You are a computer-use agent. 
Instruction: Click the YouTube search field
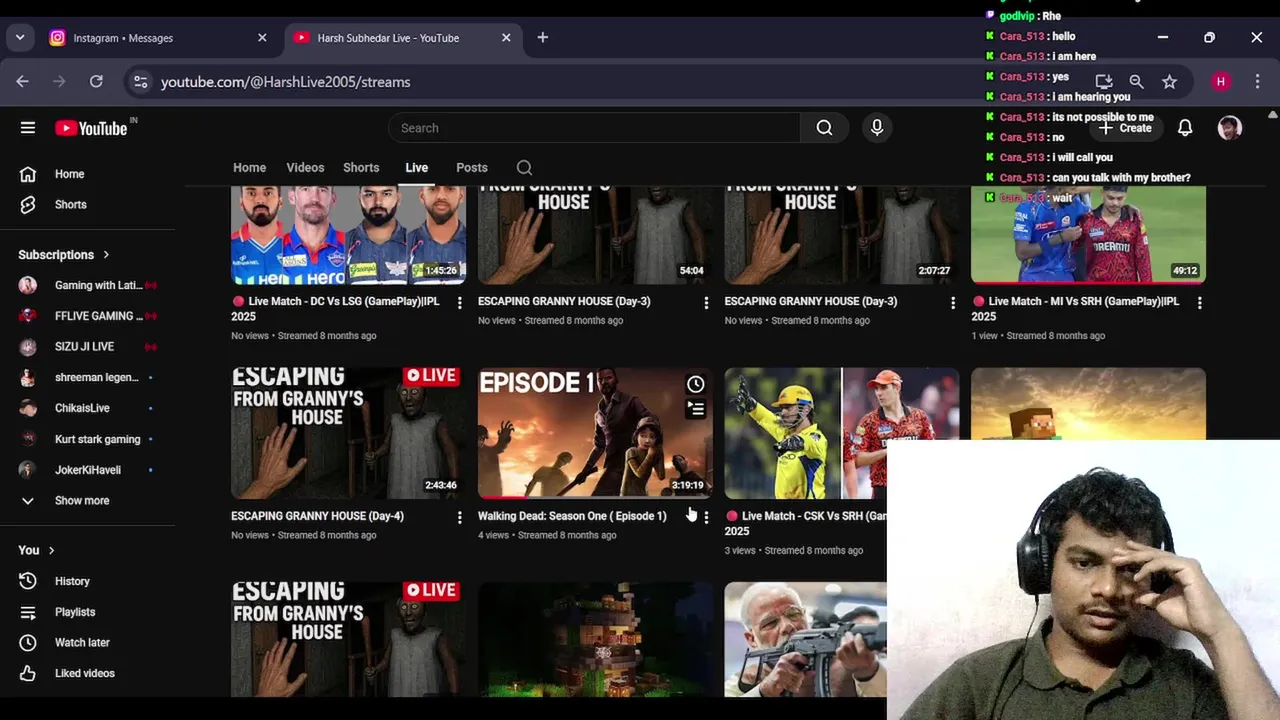[x=594, y=128]
